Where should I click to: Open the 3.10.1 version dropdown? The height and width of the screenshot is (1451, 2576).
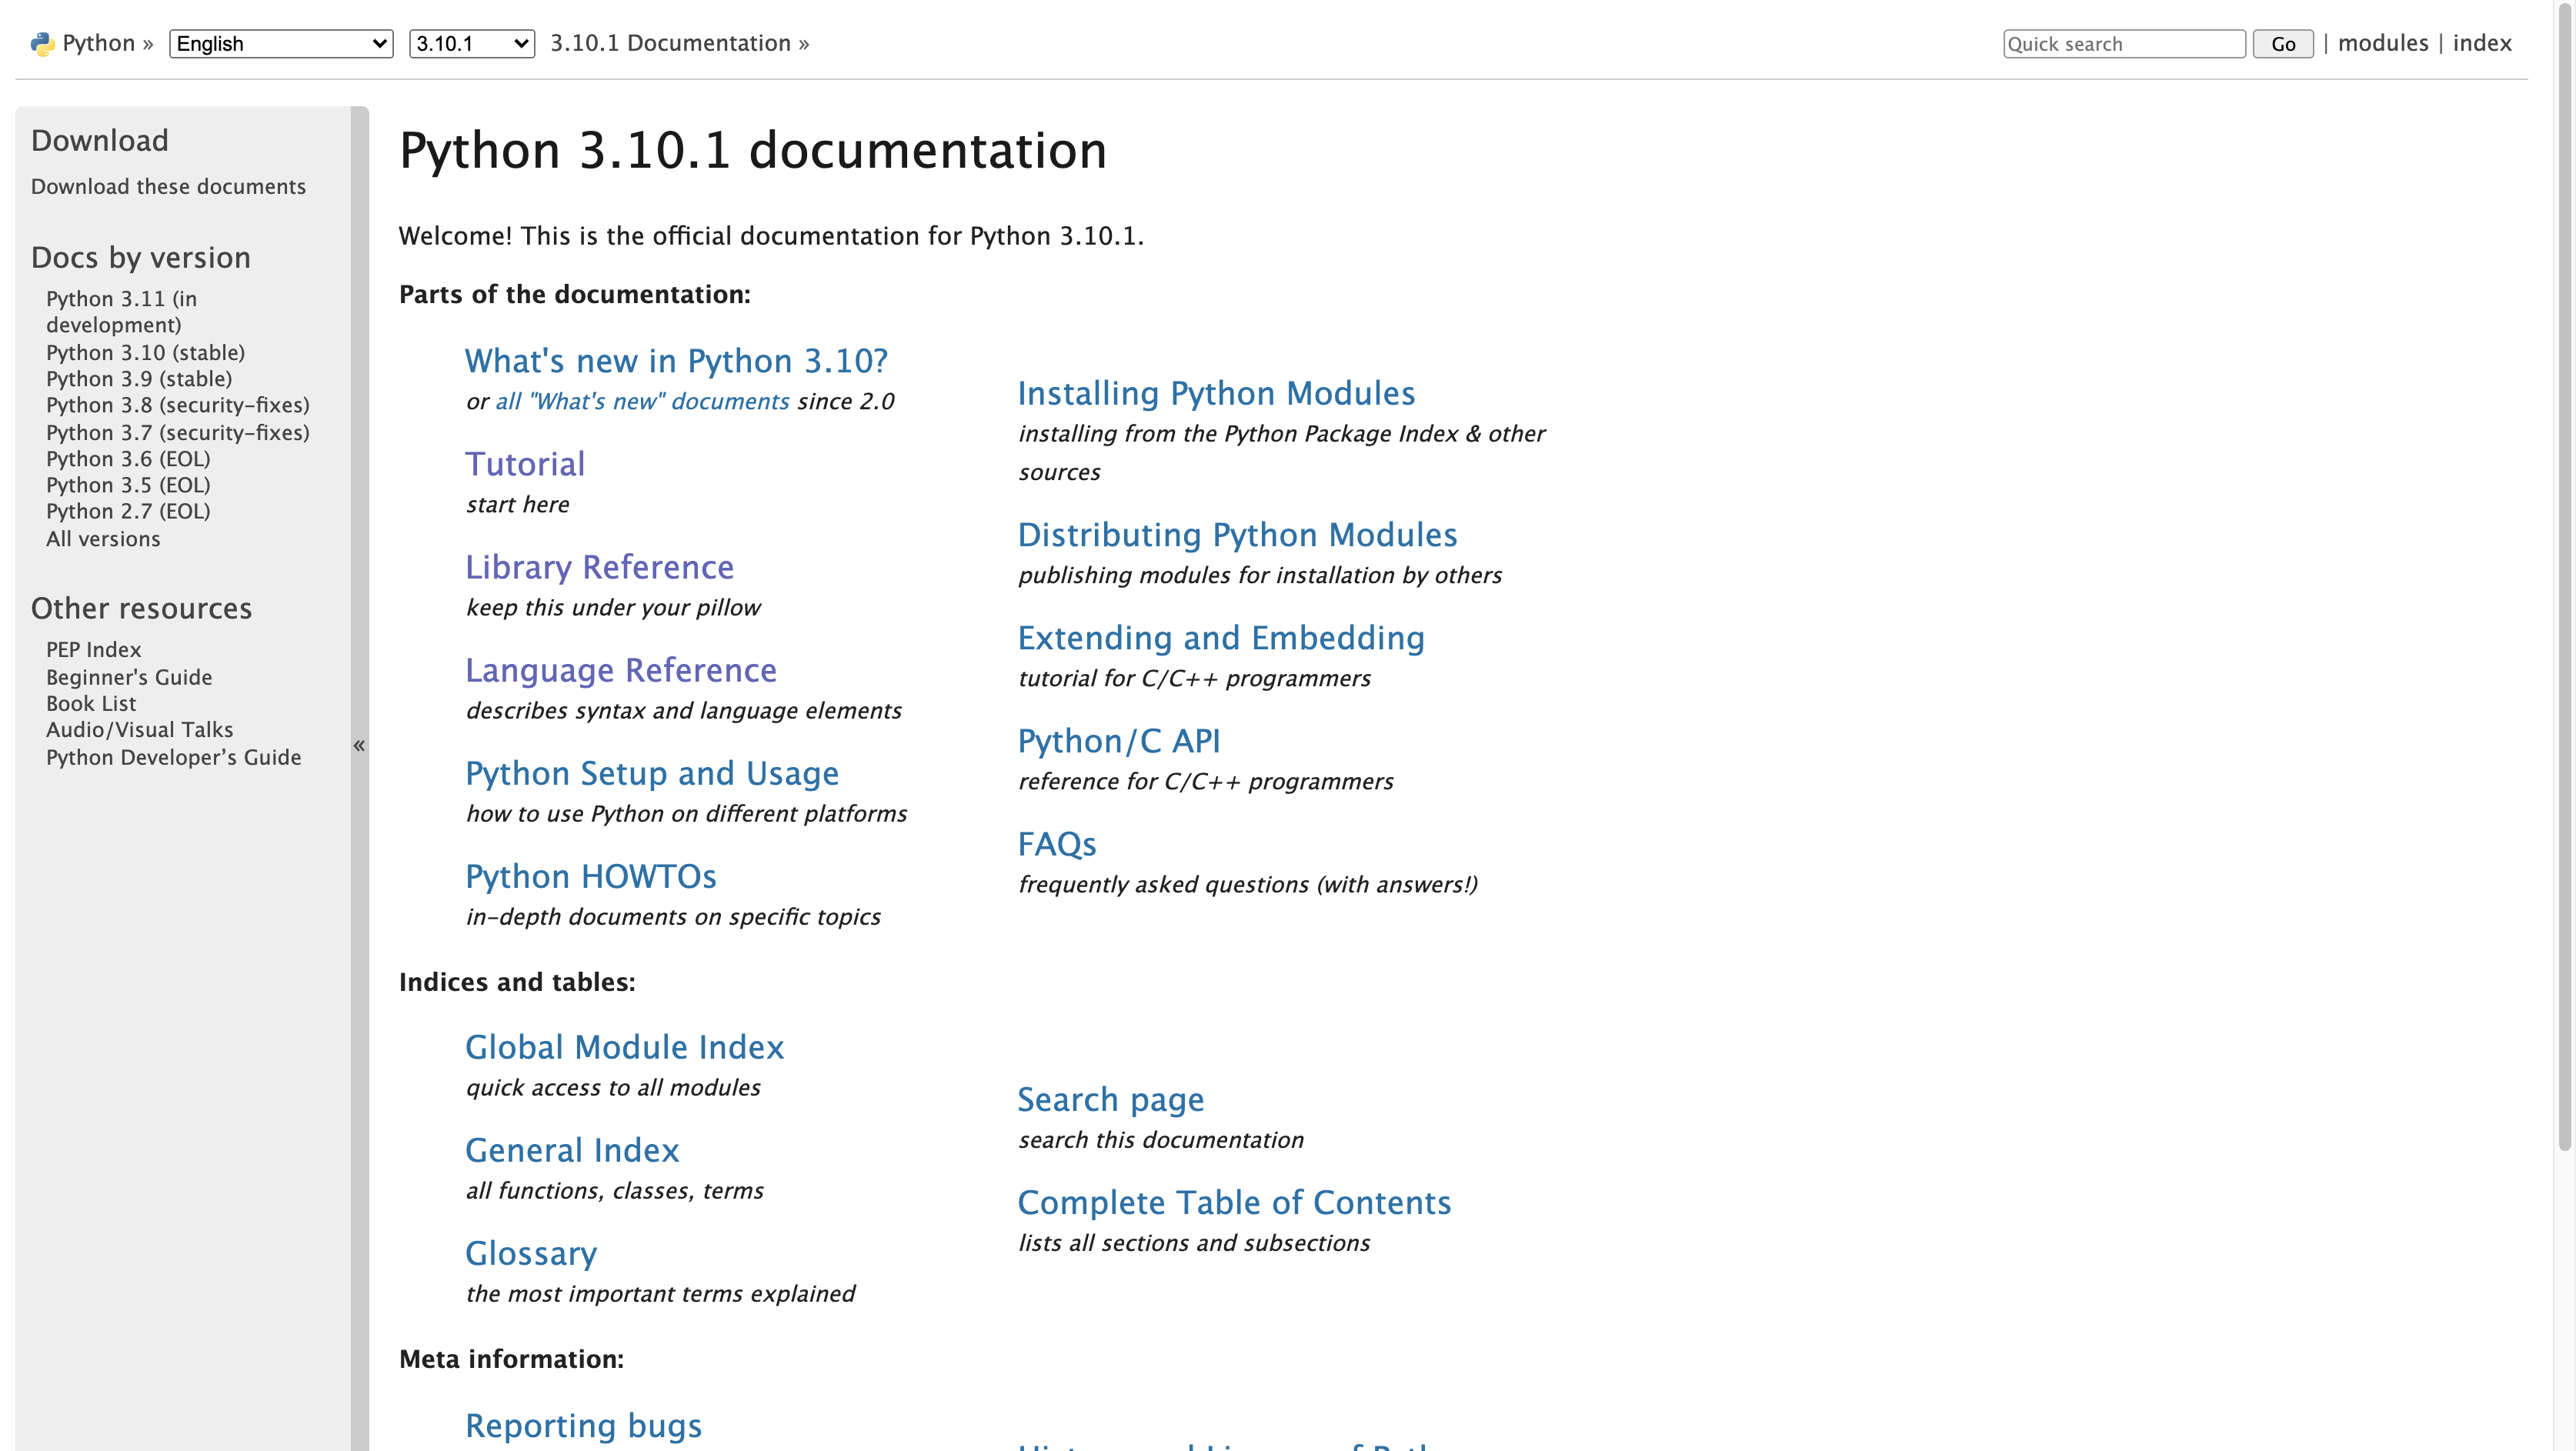tap(471, 44)
